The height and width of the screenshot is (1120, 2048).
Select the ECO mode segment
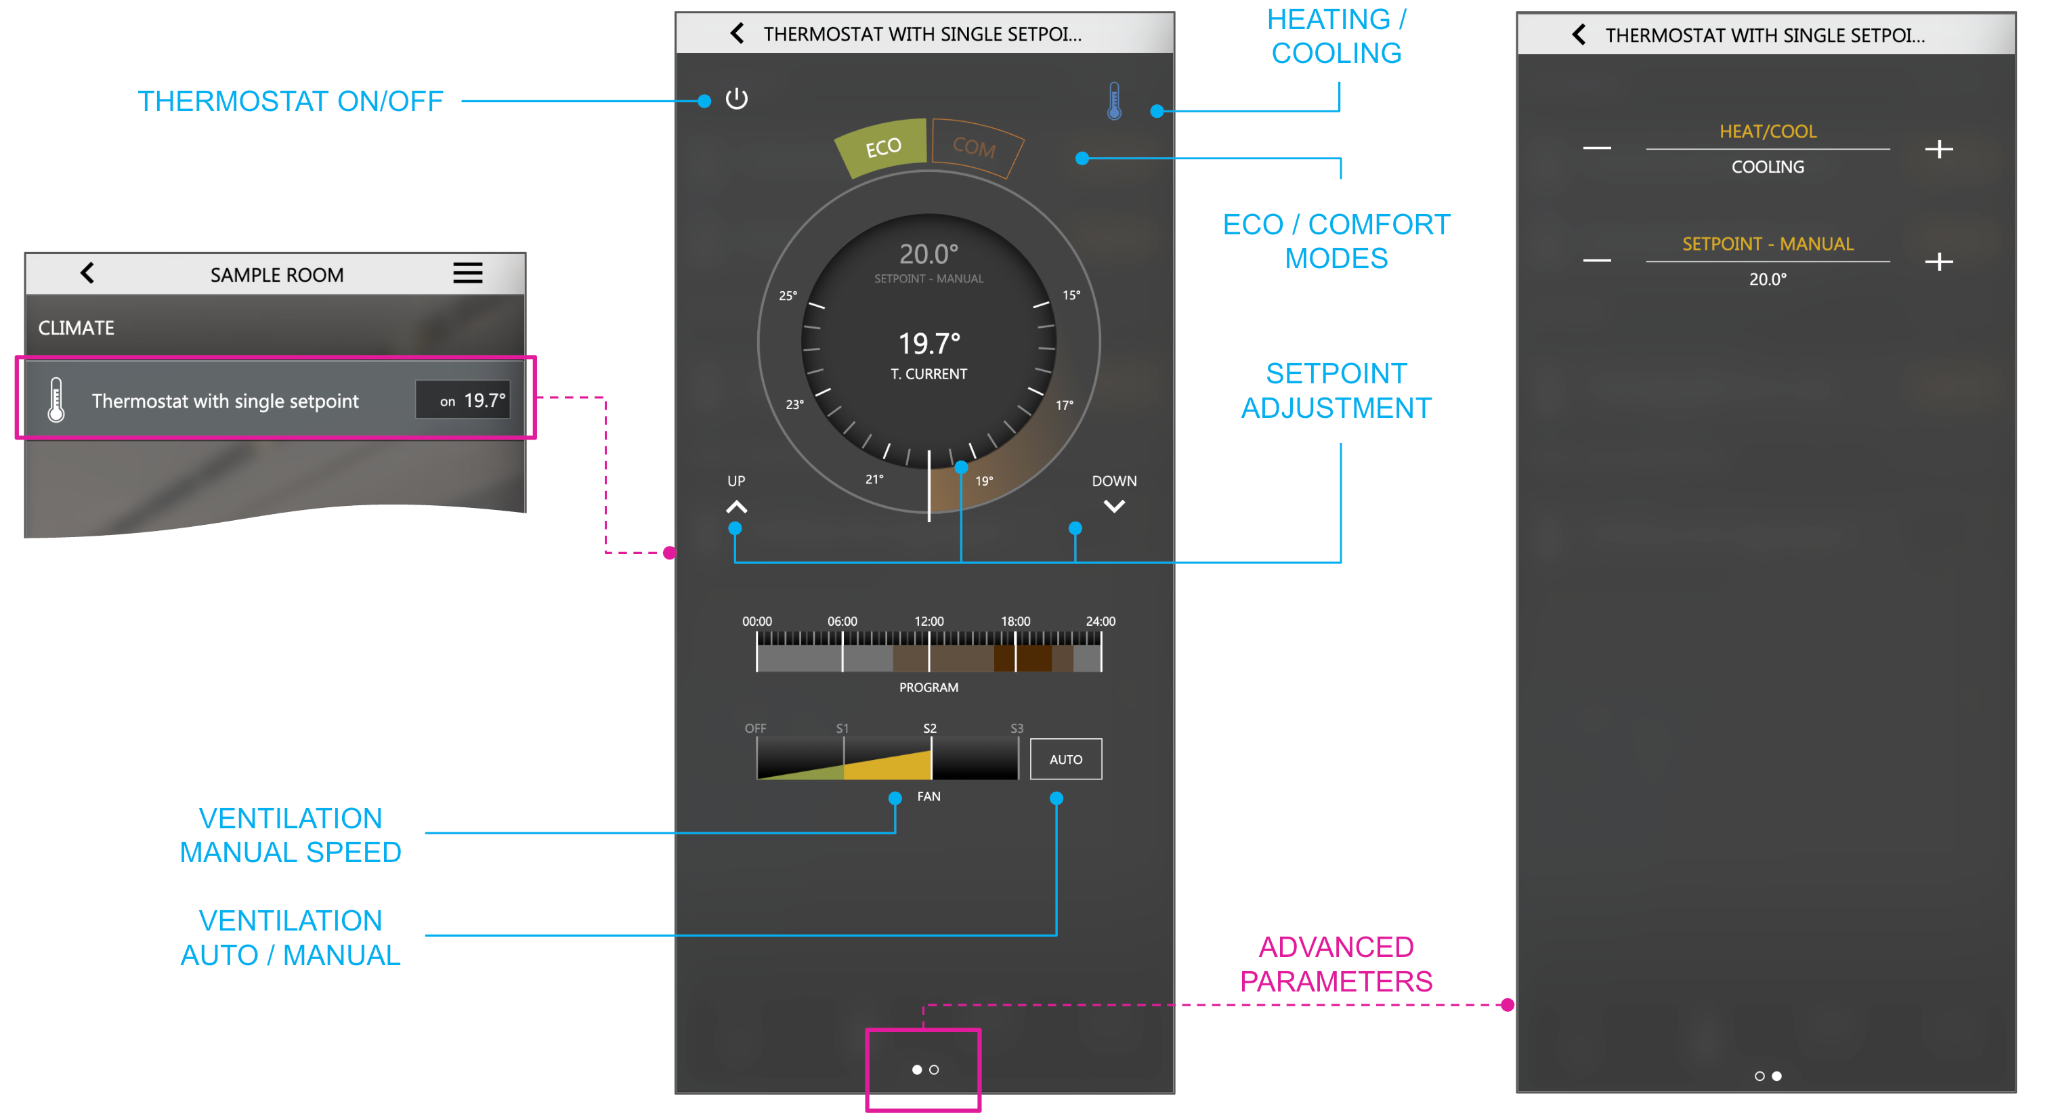tap(882, 148)
